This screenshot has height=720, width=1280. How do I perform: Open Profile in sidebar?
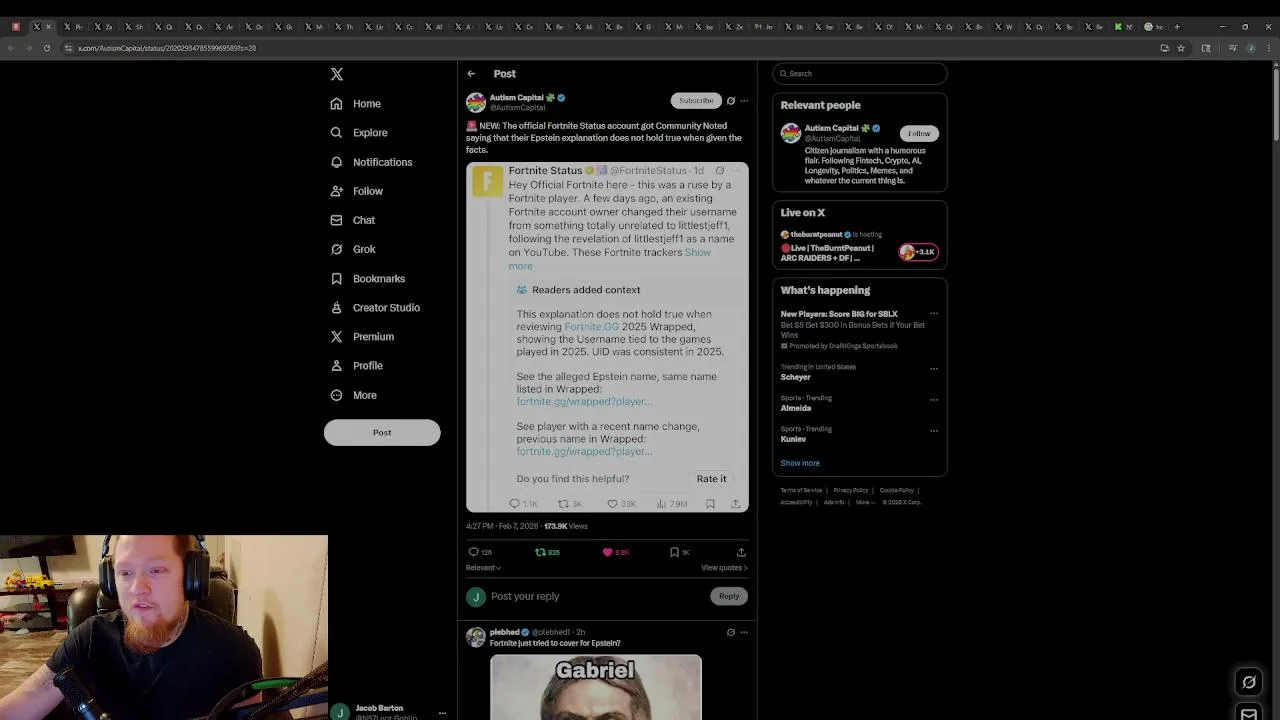(357, 366)
